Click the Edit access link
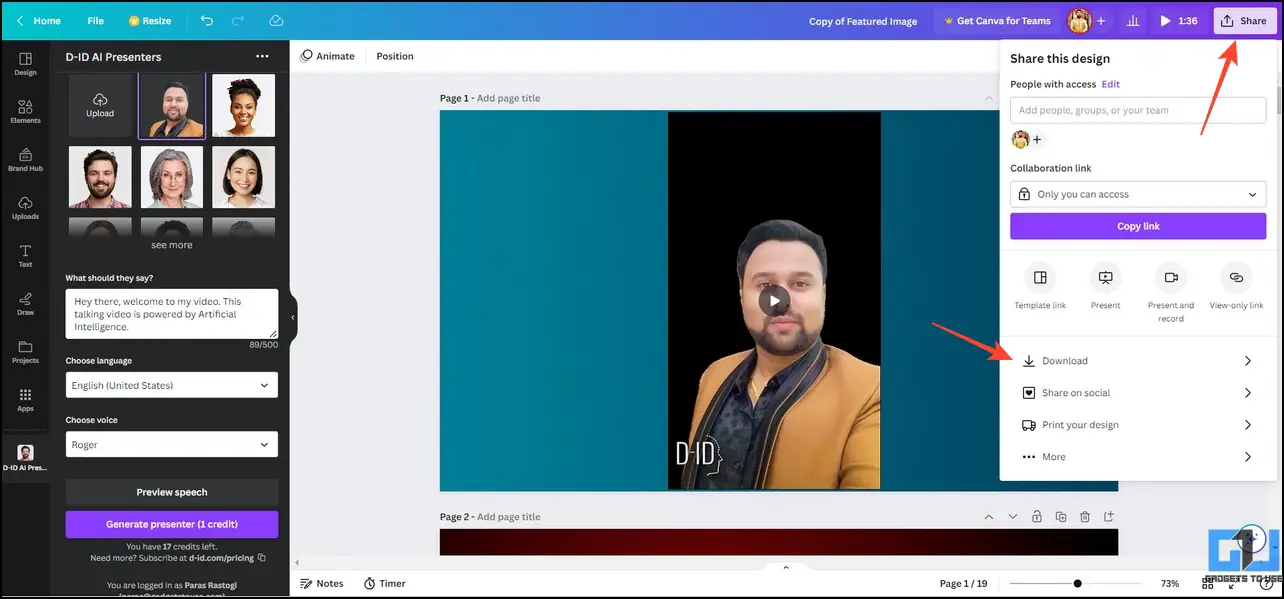Image resolution: width=1284 pixels, height=599 pixels. [x=1110, y=84]
